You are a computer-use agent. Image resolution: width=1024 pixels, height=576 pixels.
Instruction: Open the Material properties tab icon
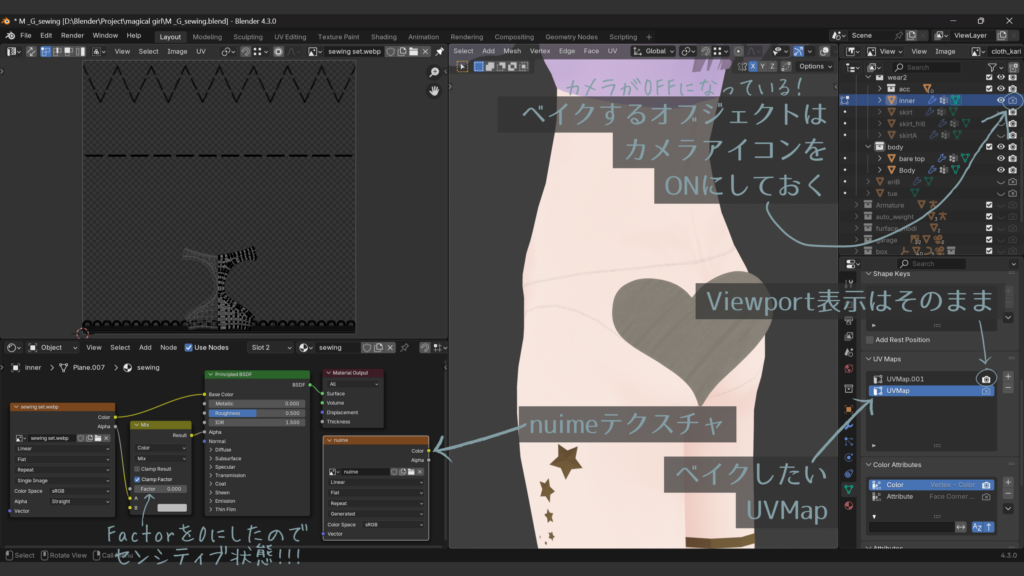coord(849,506)
